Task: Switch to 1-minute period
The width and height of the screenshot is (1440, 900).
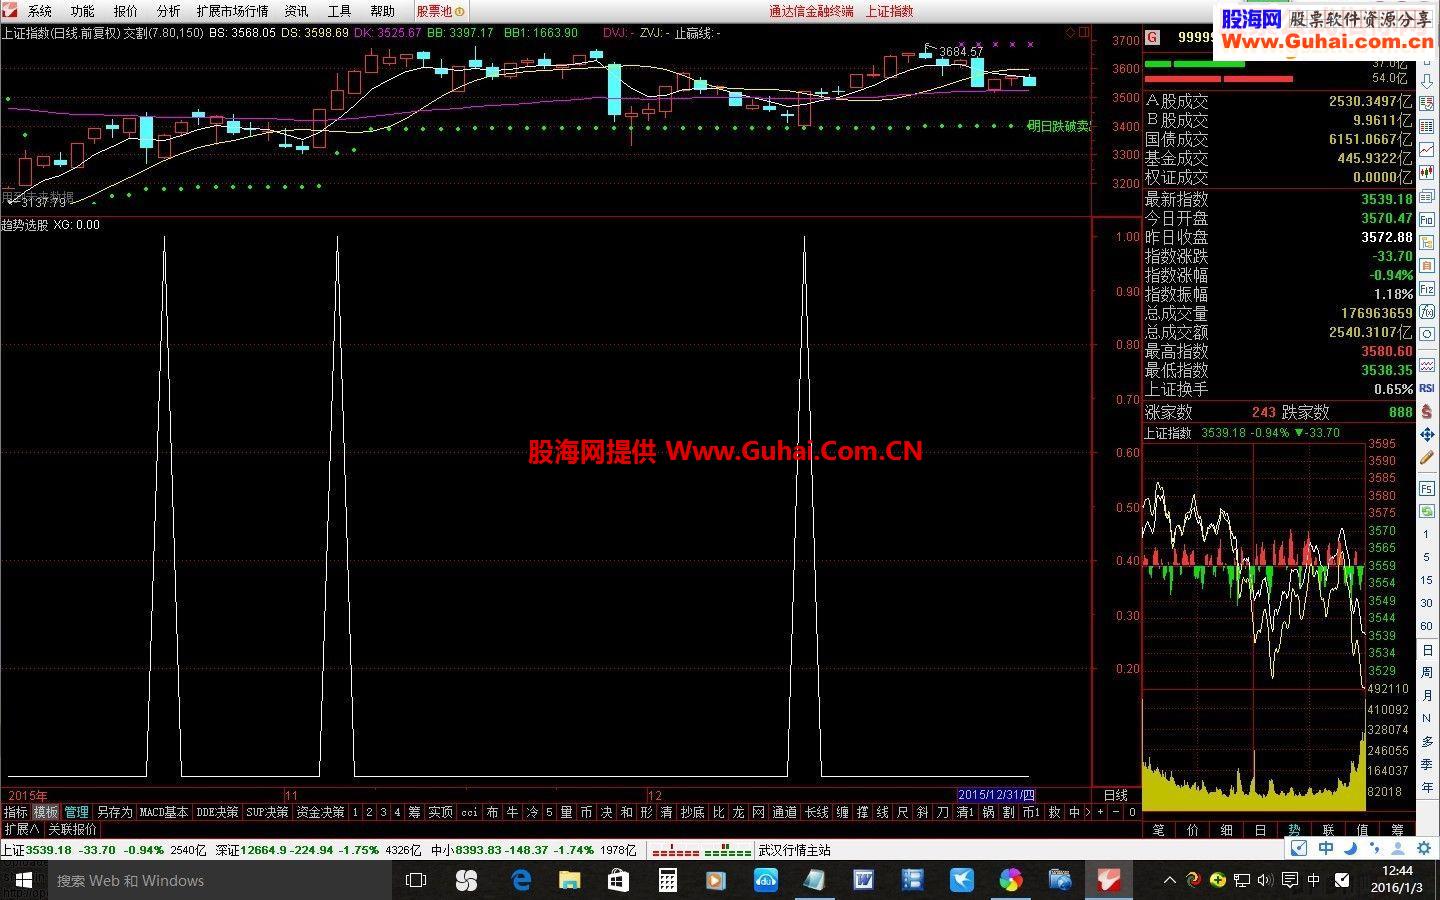Action: (x=1427, y=535)
